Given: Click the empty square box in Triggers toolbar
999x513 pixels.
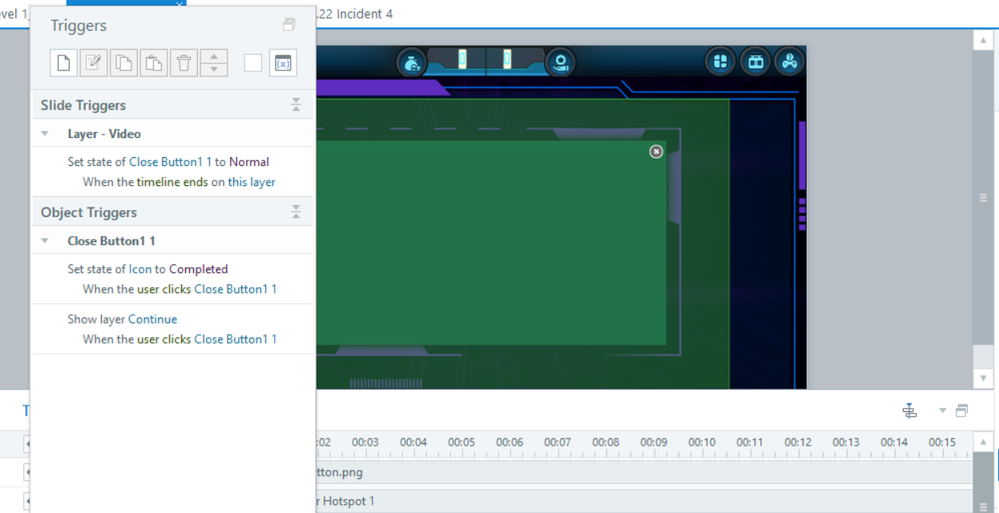Looking at the screenshot, I should coord(253,63).
